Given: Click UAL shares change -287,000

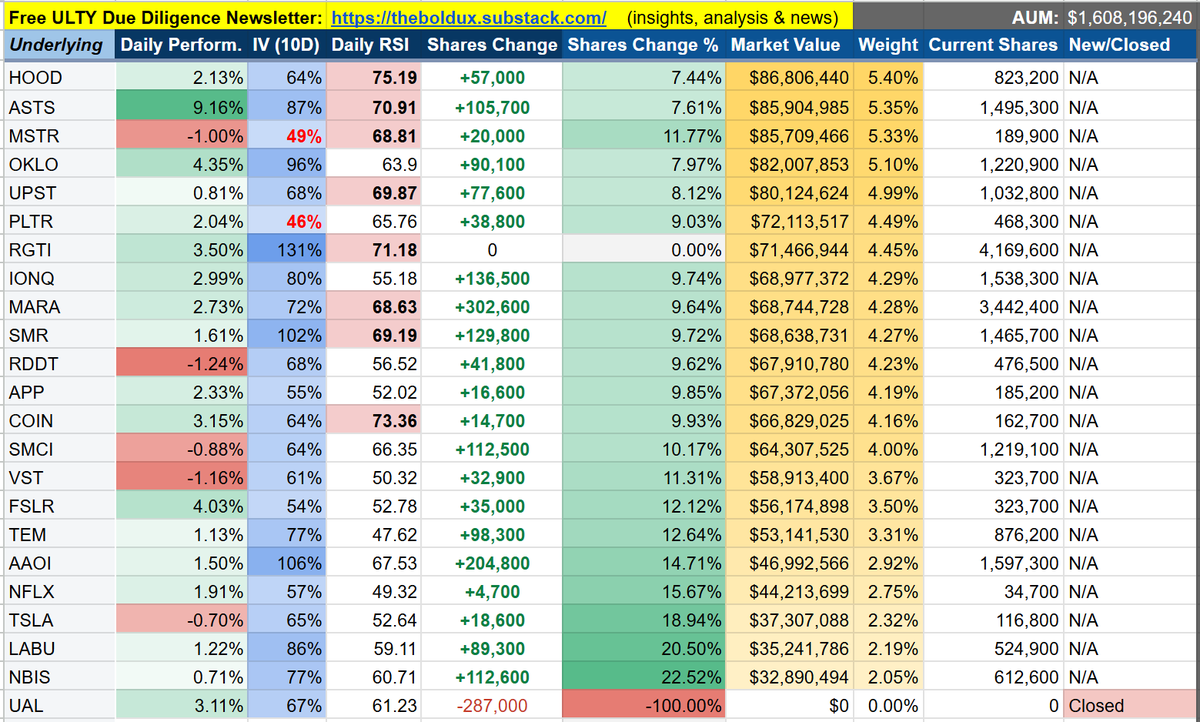Looking at the screenshot, I should [491, 705].
